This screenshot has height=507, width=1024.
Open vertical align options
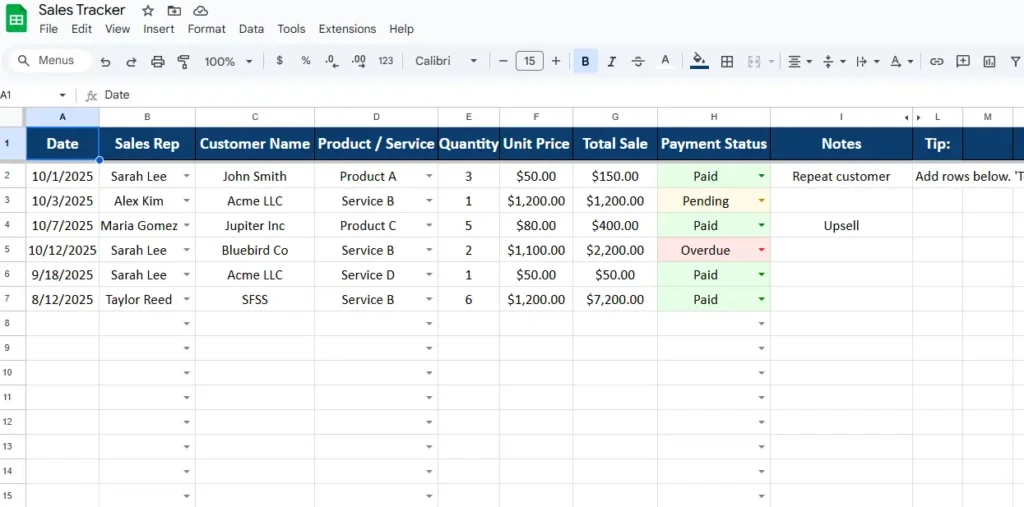click(833, 61)
